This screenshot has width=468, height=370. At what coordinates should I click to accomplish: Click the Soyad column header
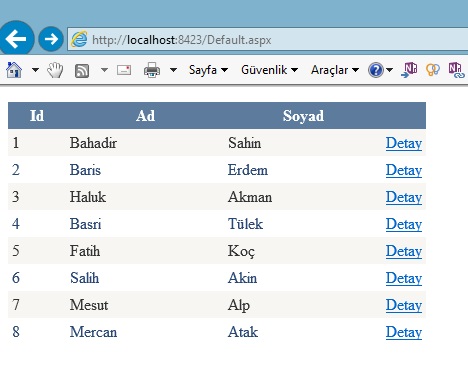tap(303, 116)
